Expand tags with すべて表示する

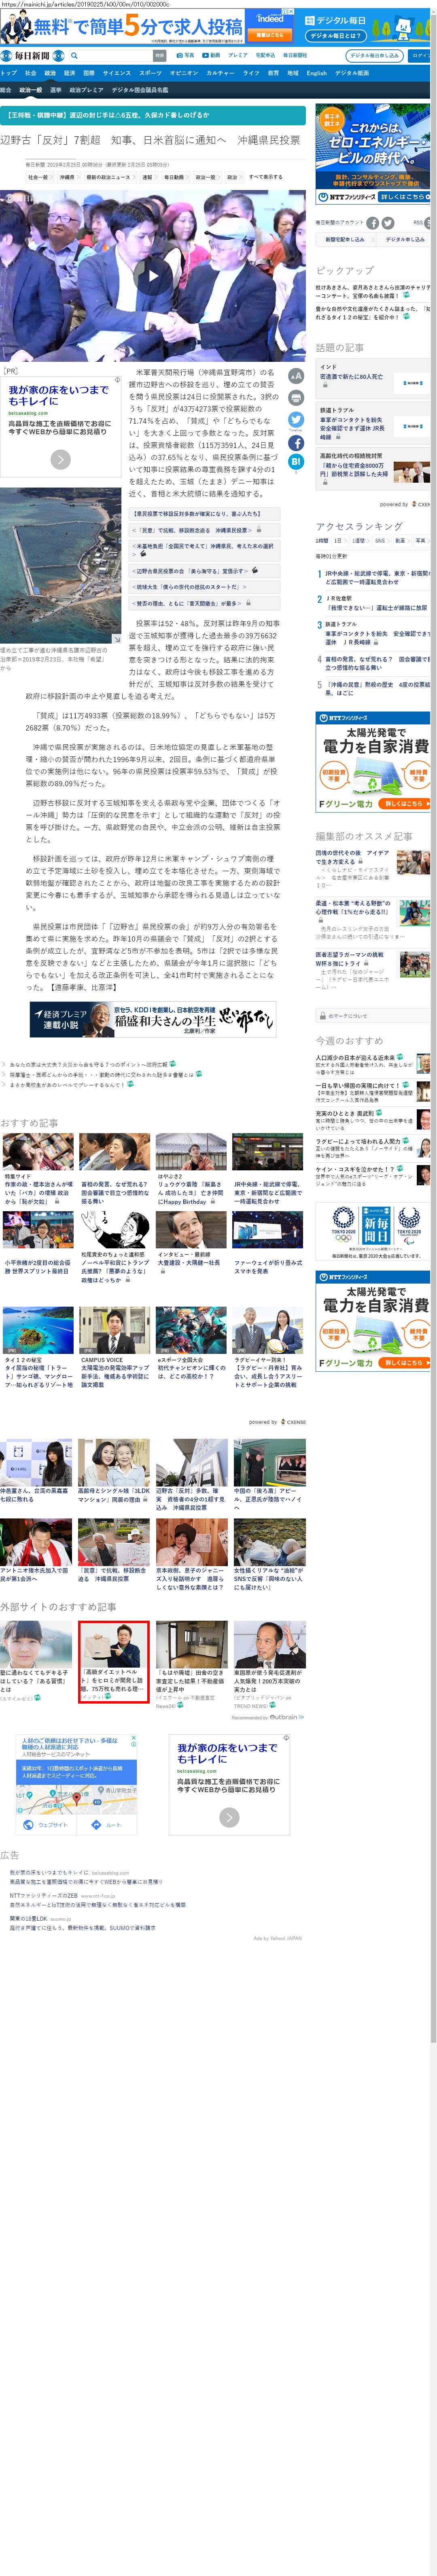[x=265, y=177]
